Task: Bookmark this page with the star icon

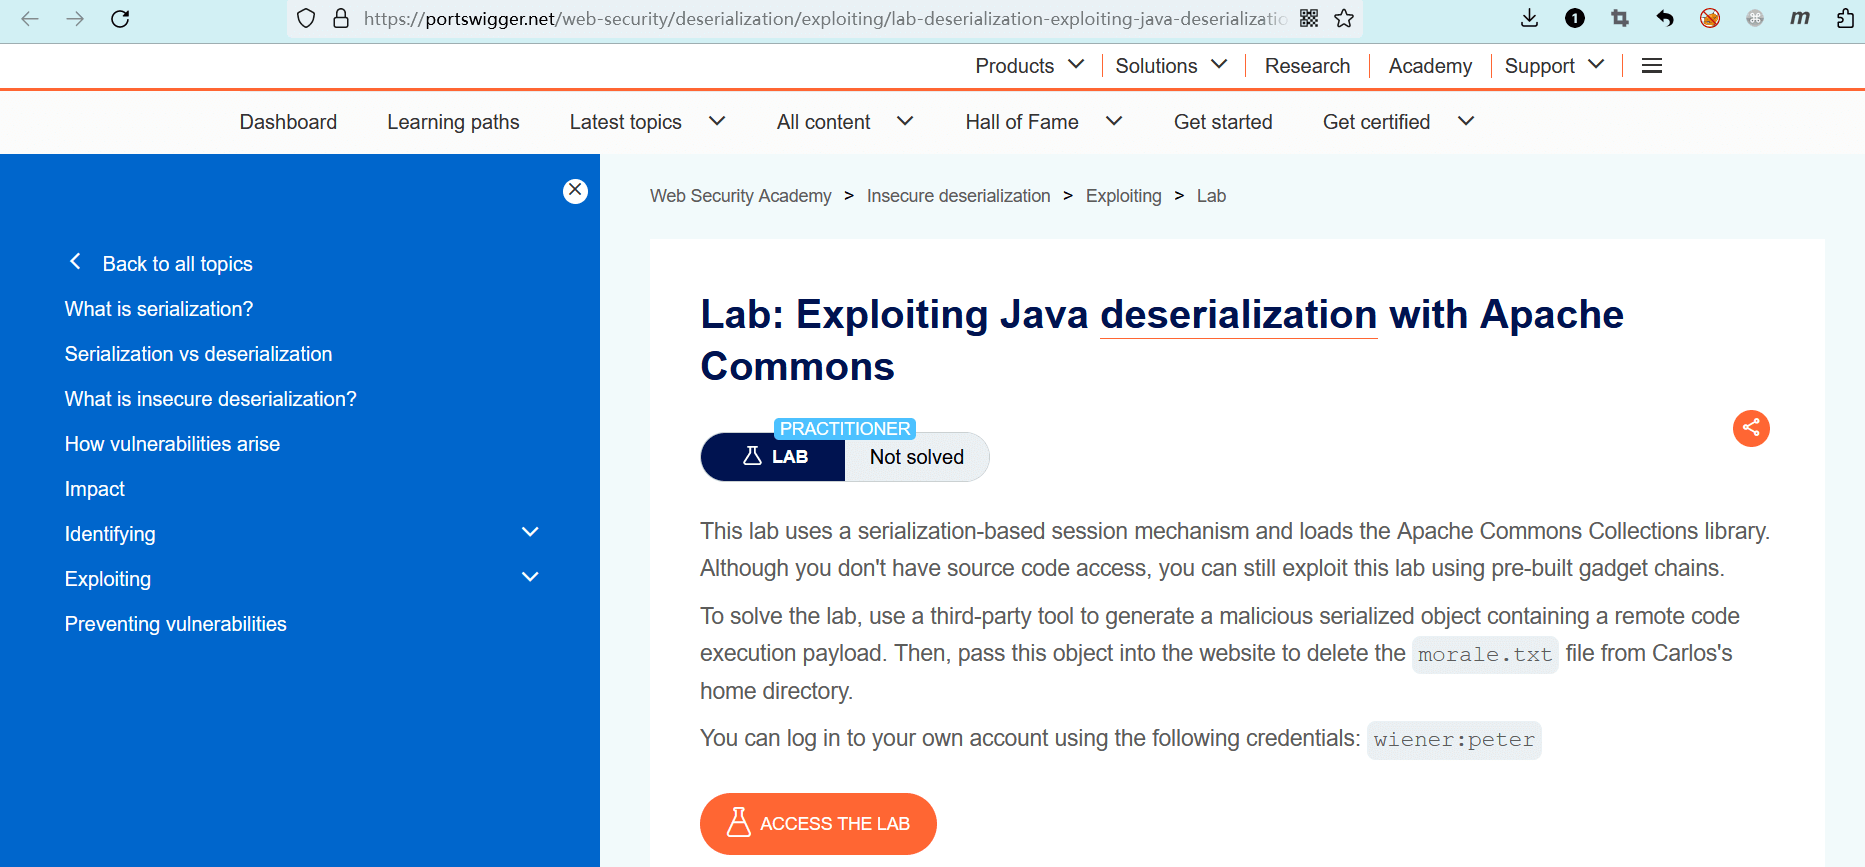Action: [x=1344, y=19]
